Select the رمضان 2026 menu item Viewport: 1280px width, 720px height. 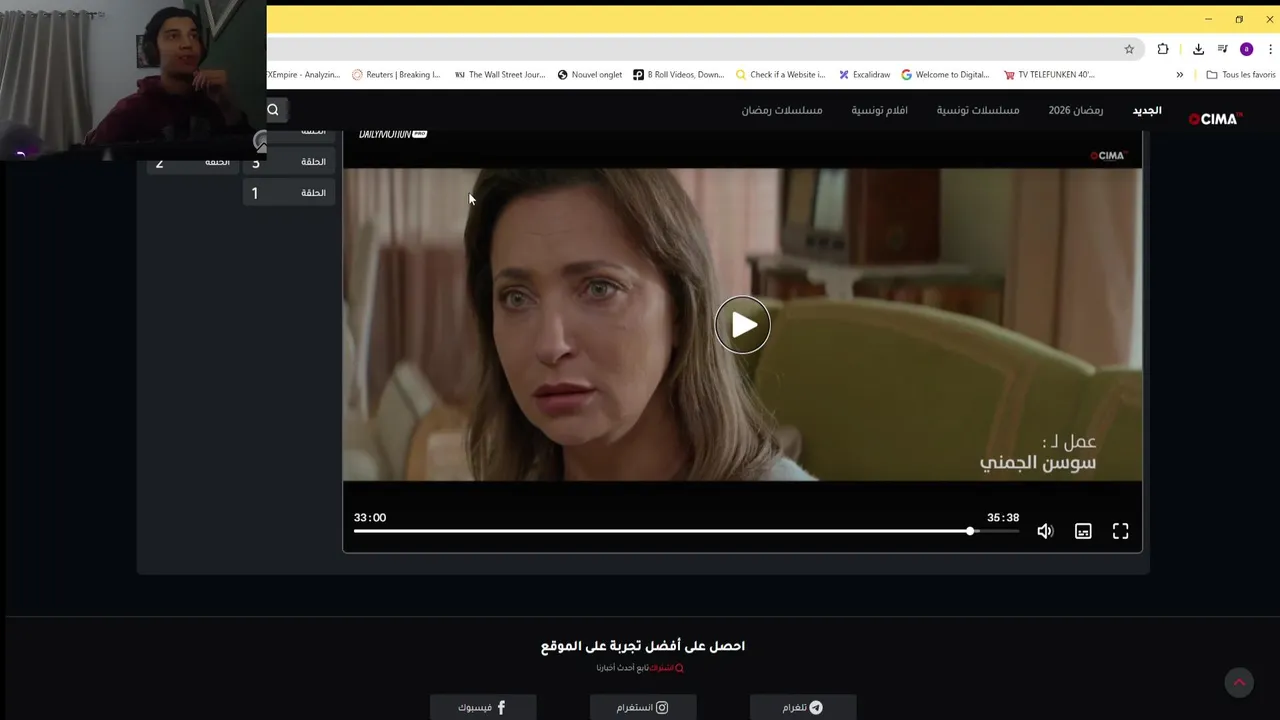(1076, 110)
